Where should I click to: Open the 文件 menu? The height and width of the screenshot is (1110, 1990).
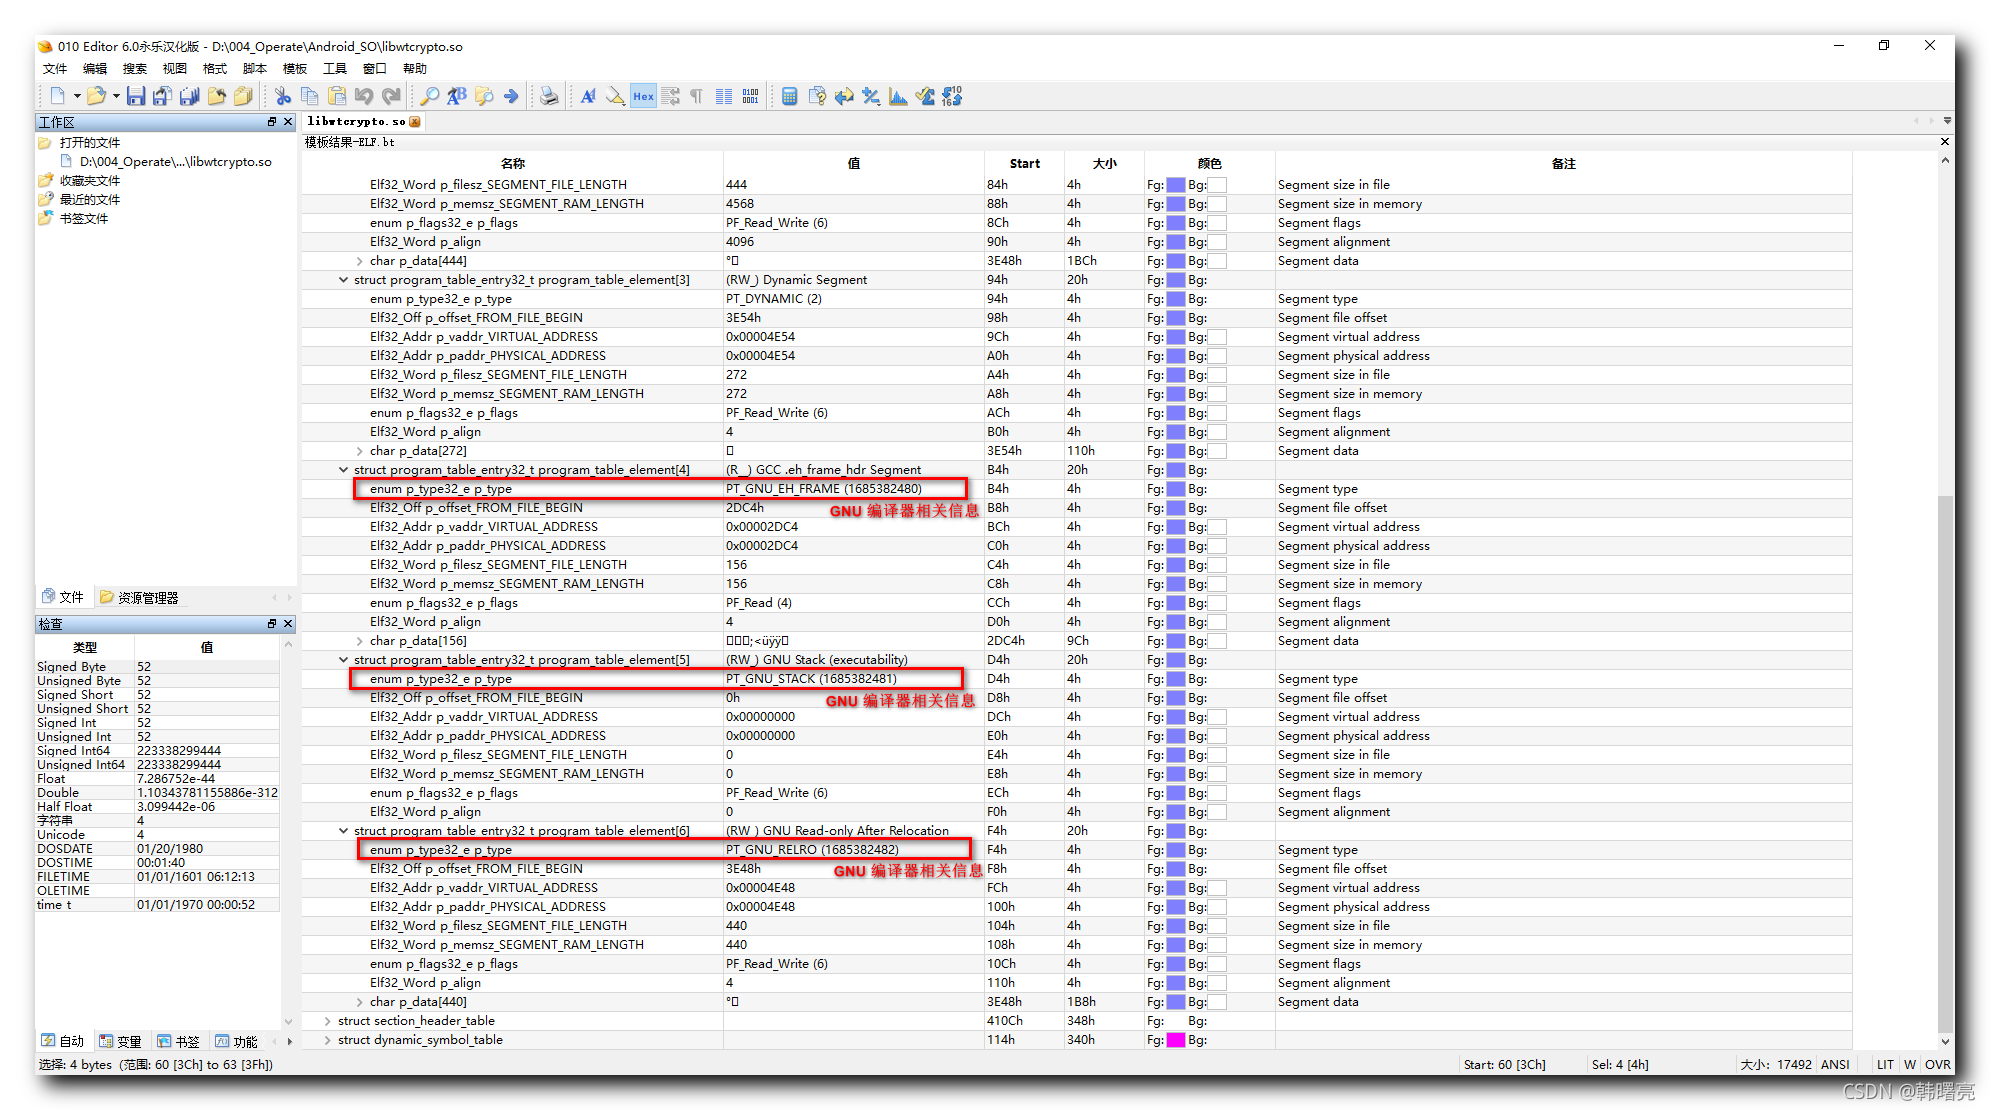55,69
